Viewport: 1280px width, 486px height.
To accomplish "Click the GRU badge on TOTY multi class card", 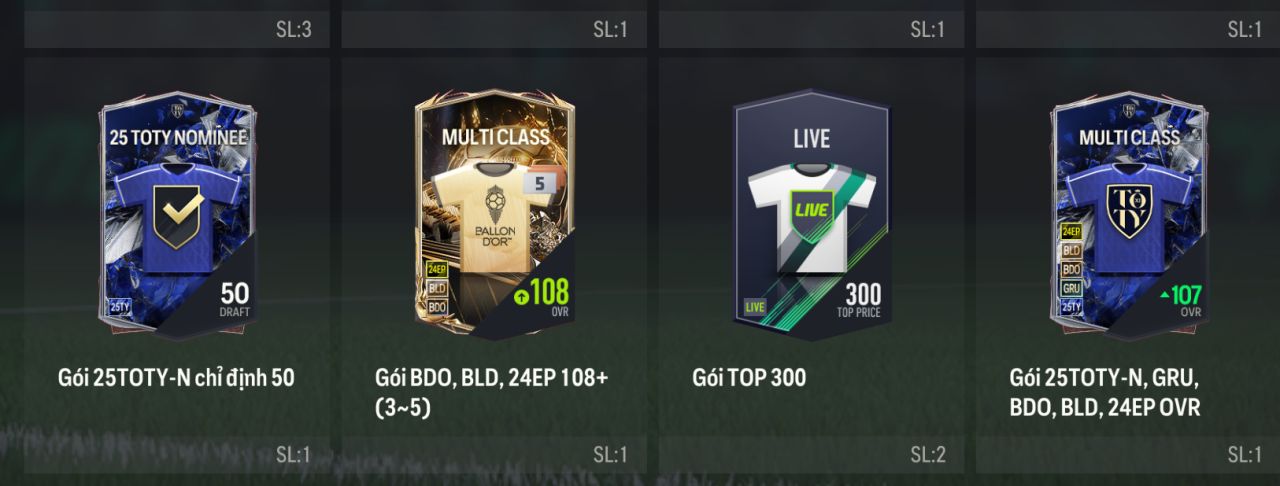I will pyautogui.click(x=1071, y=288).
